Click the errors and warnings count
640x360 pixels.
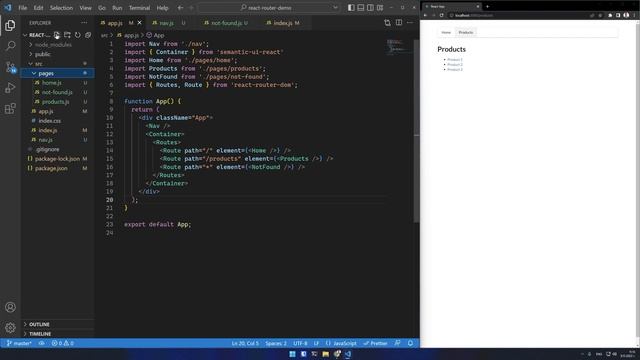(63, 343)
